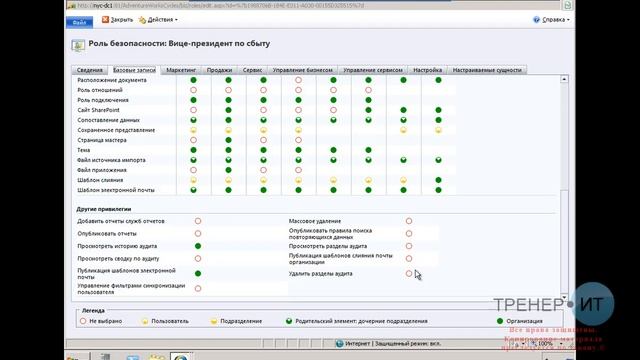Click the Пользователь legend entry
The height and width of the screenshot is (360, 640).
pos(165,321)
